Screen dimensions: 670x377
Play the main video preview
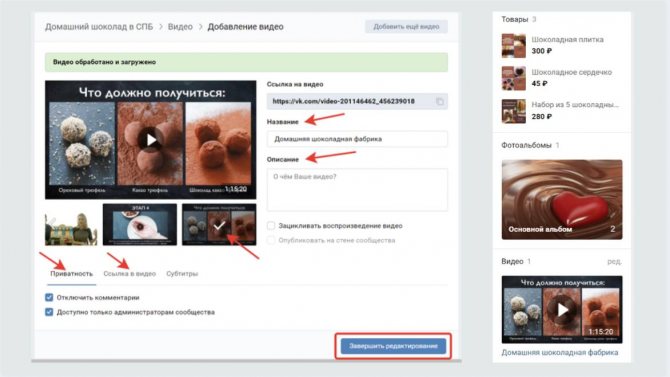150,140
